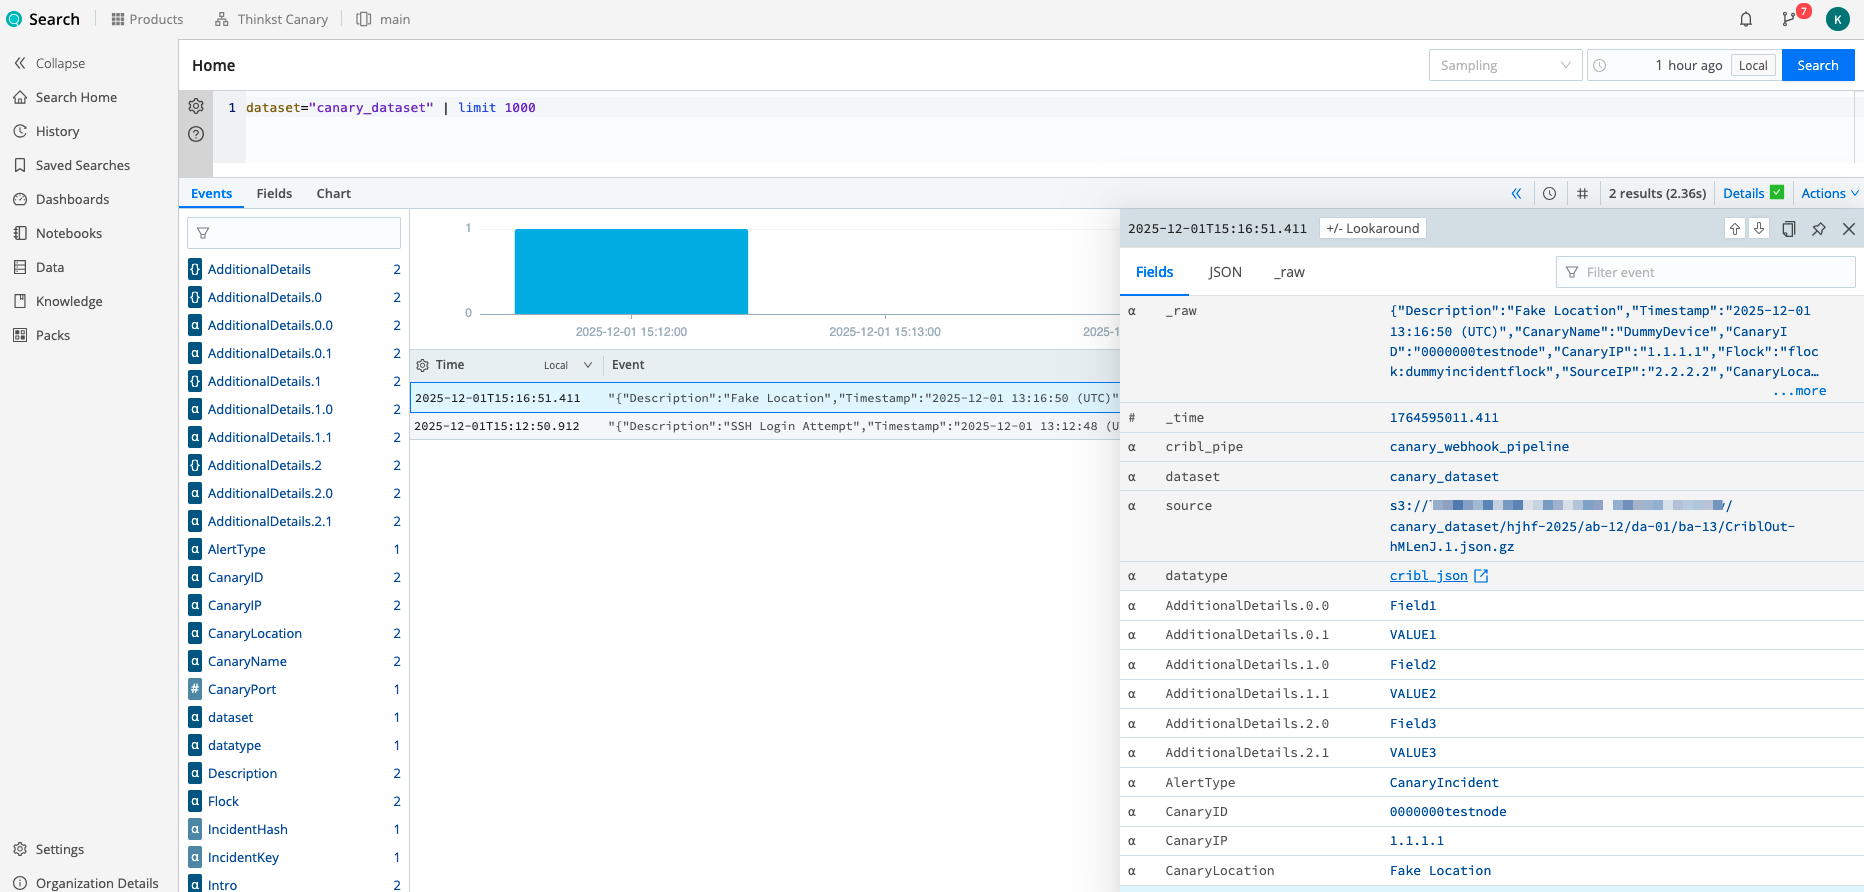Screen dimensions: 1864x892
Task: Toggle the Local timezone button in time picker
Action: pyautogui.click(x=1752, y=66)
